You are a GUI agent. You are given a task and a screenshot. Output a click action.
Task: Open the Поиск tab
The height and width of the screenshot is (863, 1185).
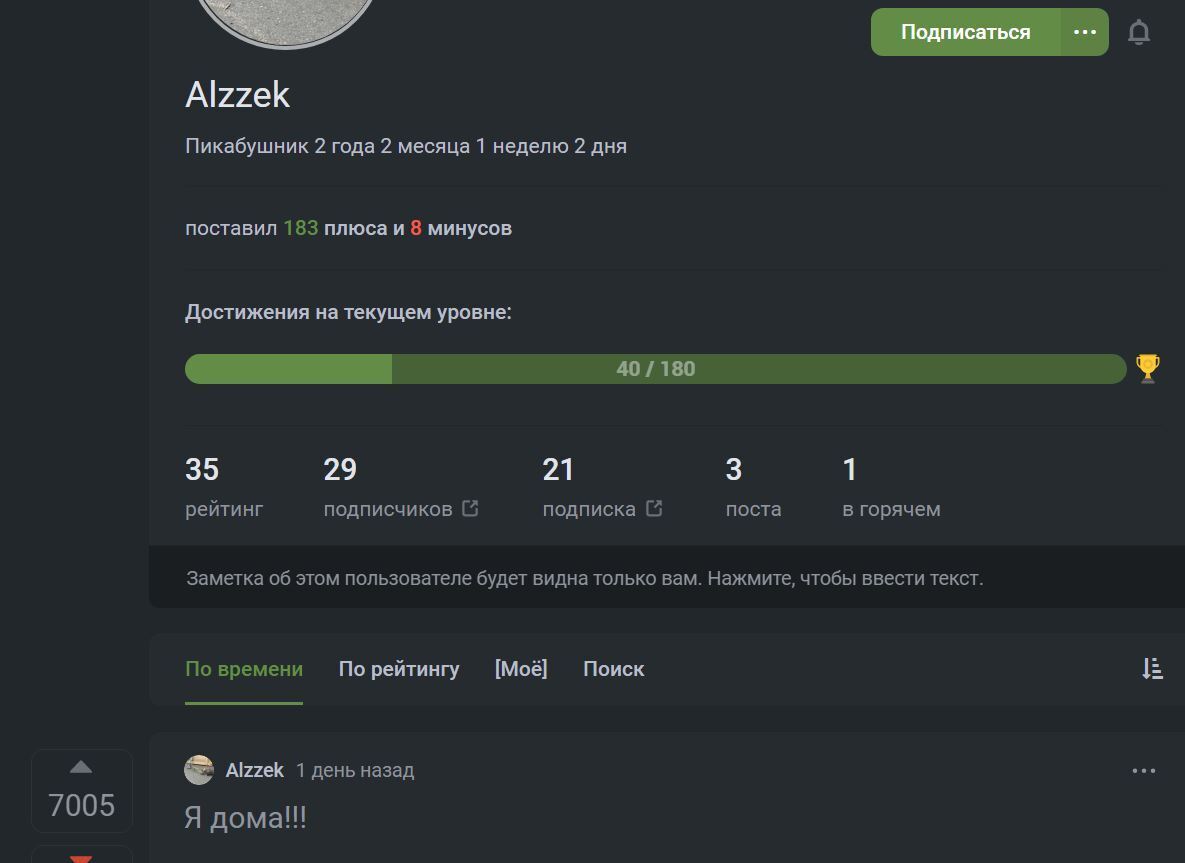tap(613, 669)
